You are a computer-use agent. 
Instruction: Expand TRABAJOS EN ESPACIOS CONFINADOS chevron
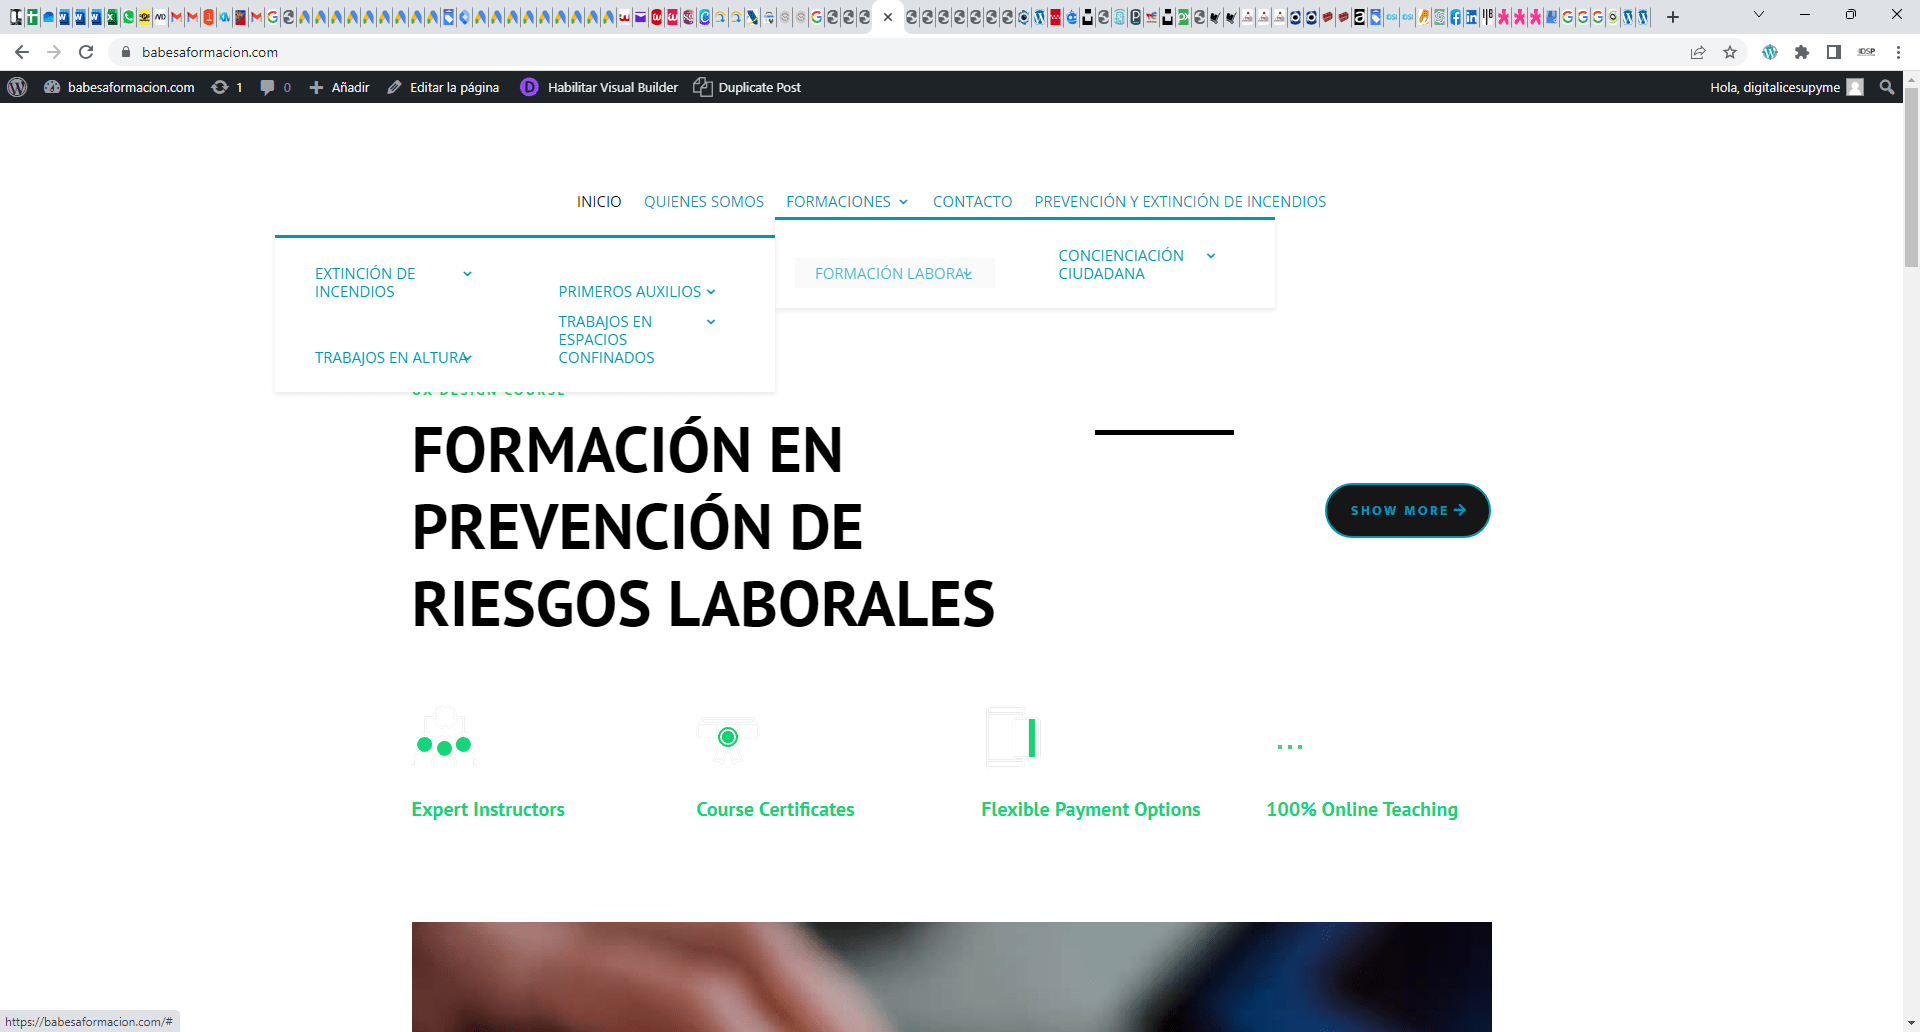(x=711, y=322)
